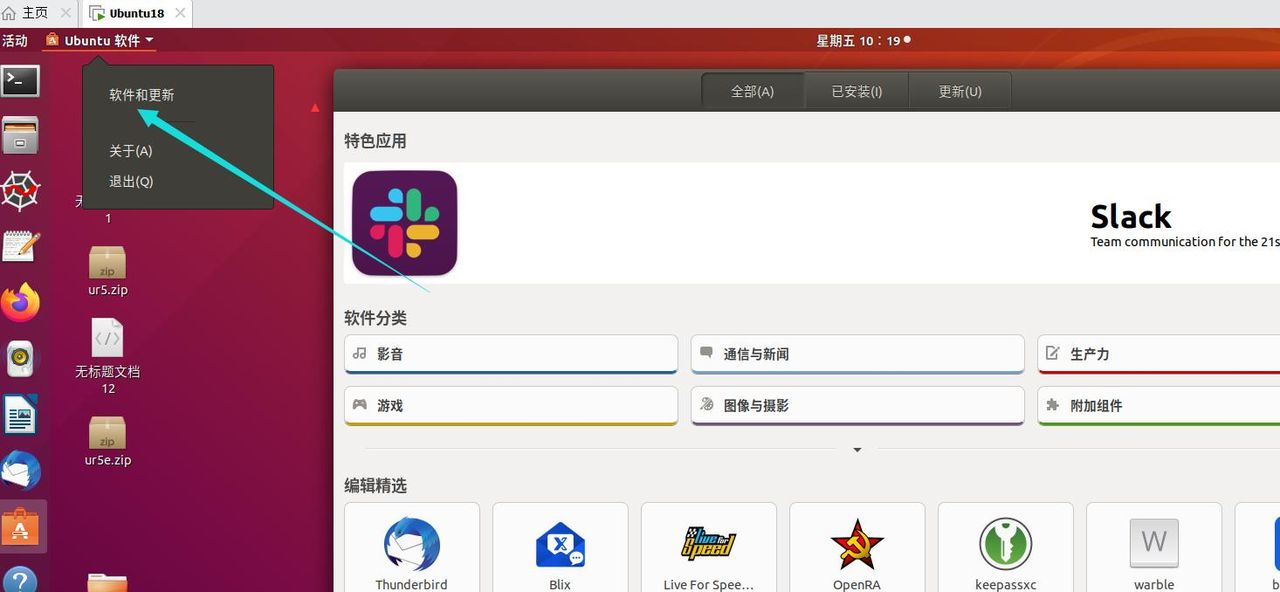The width and height of the screenshot is (1280, 592).
Task: Choose 退出(Q) from the application menu
Action: (x=130, y=181)
